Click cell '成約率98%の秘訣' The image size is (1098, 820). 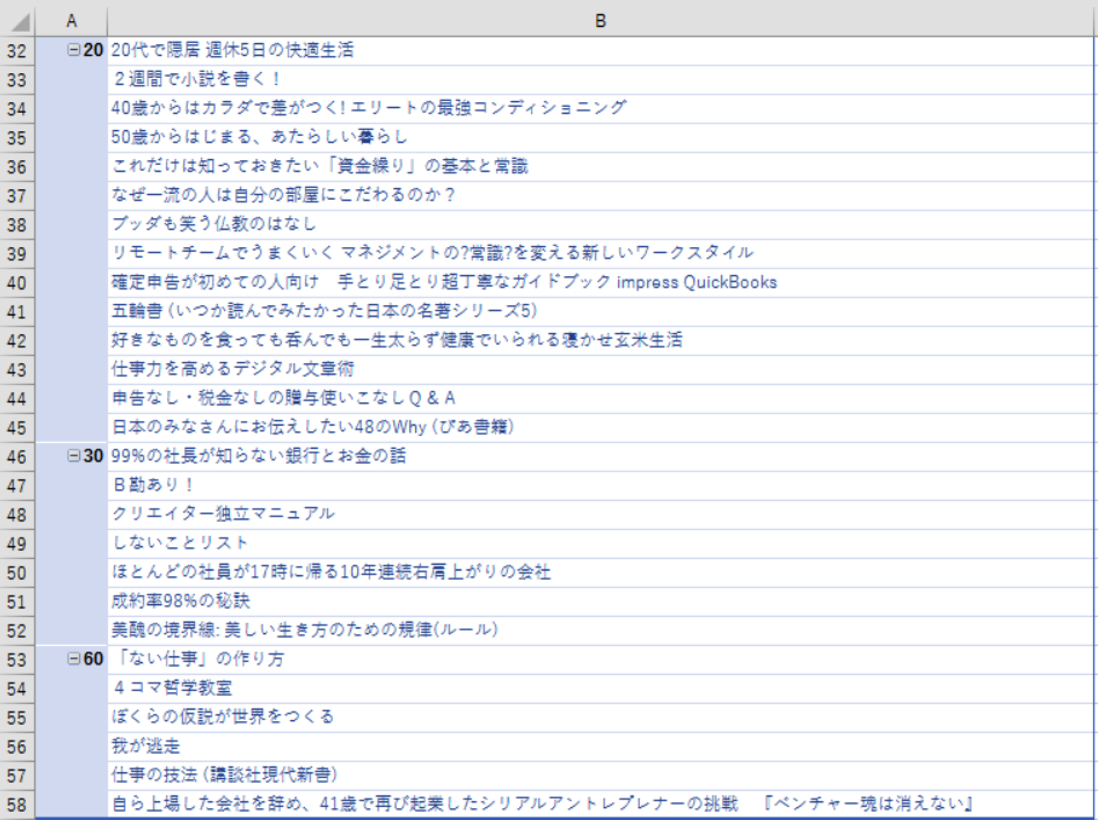click(600, 602)
